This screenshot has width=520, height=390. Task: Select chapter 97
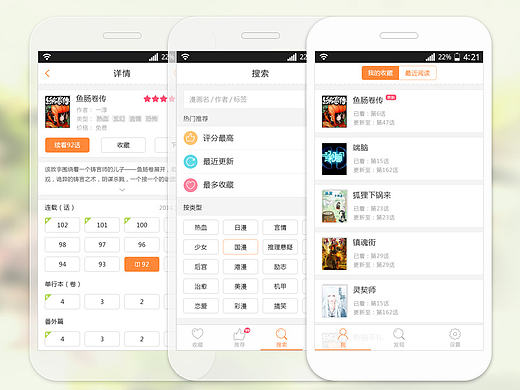click(x=102, y=245)
